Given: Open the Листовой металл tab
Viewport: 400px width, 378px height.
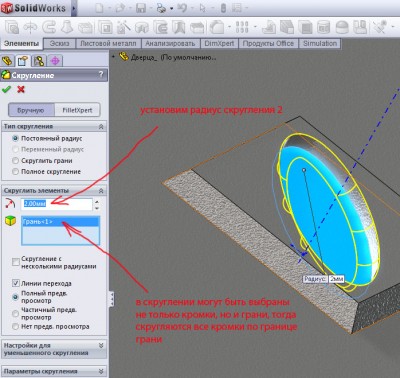Looking at the screenshot, I should (108, 44).
